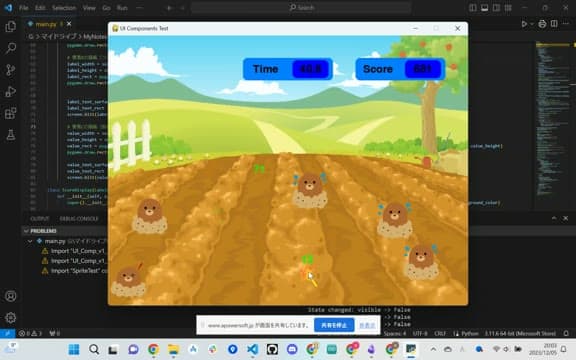This screenshot has width=576, height=360.
Task: Toggle the bottom panel layout
Action: coord(485,8)
